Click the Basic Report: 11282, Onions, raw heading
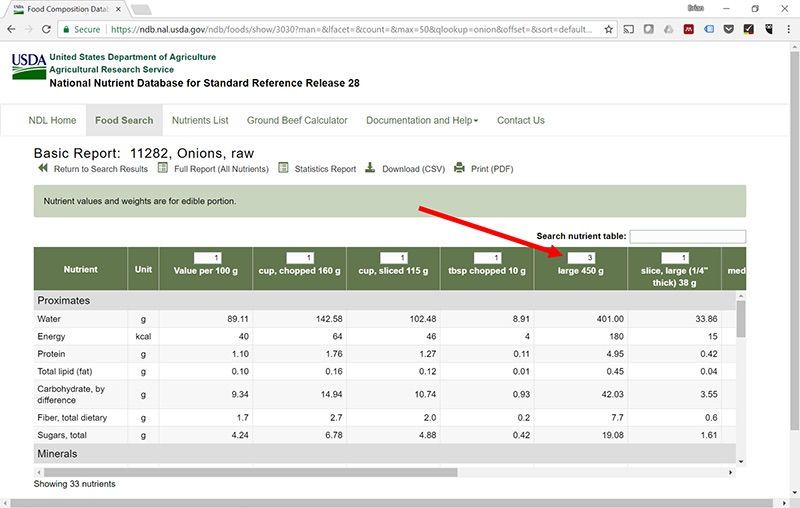This screenshot has height=508, width=800. click(x=144, y=153)
